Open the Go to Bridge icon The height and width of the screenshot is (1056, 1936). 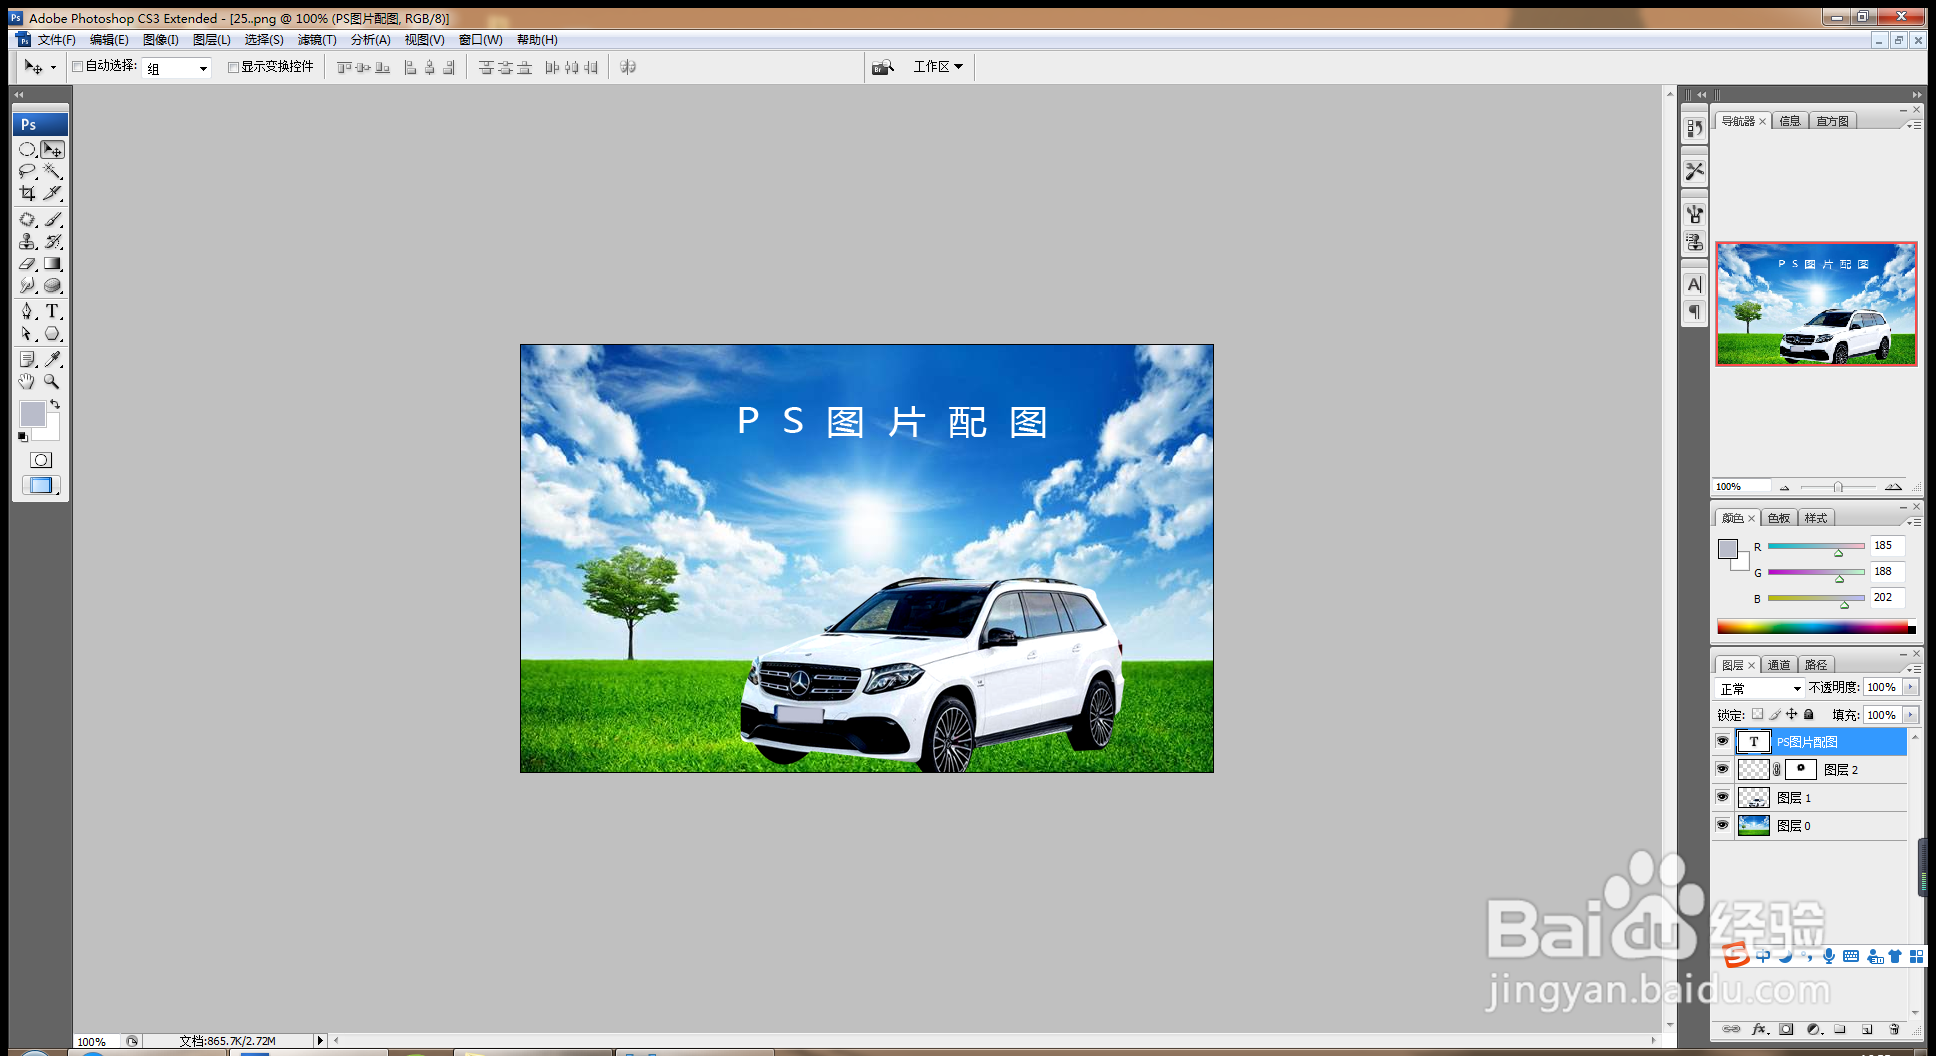coord(882,67)
